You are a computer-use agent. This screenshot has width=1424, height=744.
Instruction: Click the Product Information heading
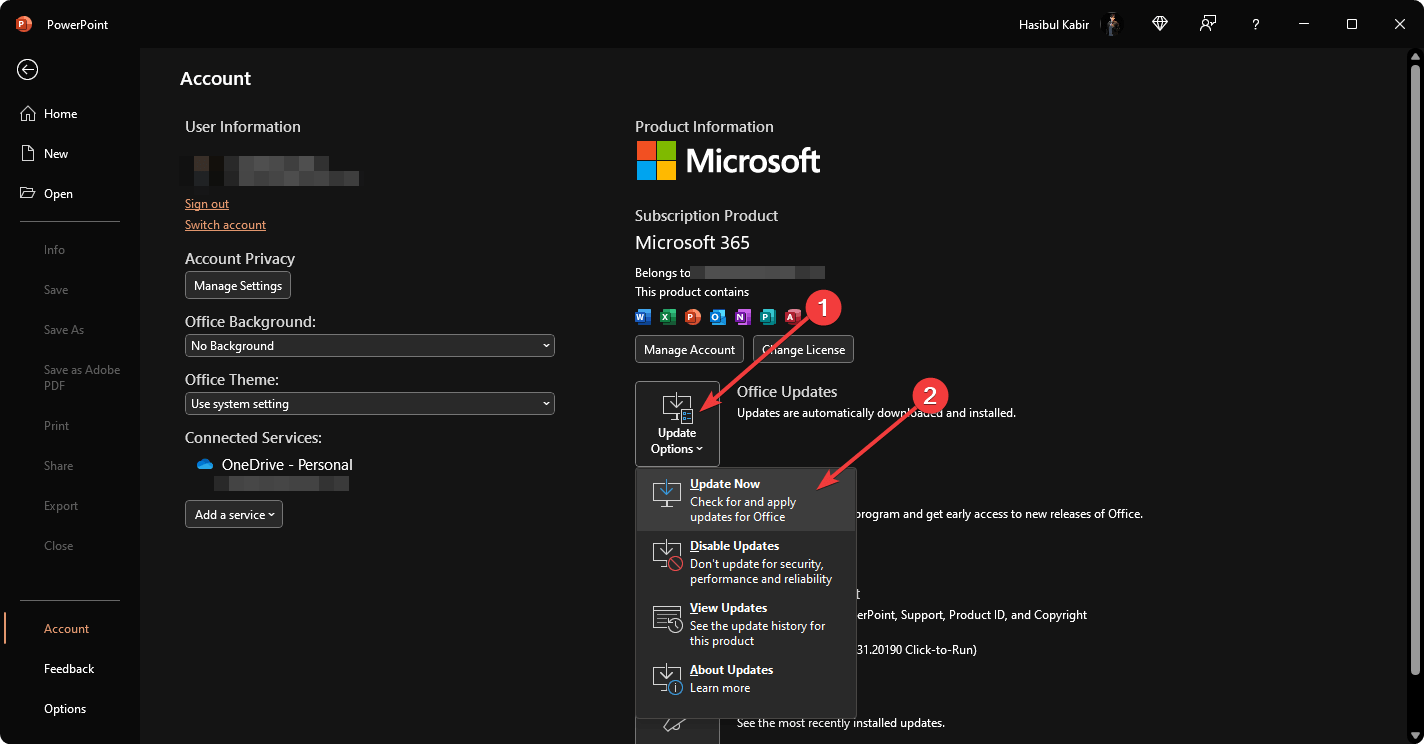click(704, 127)
